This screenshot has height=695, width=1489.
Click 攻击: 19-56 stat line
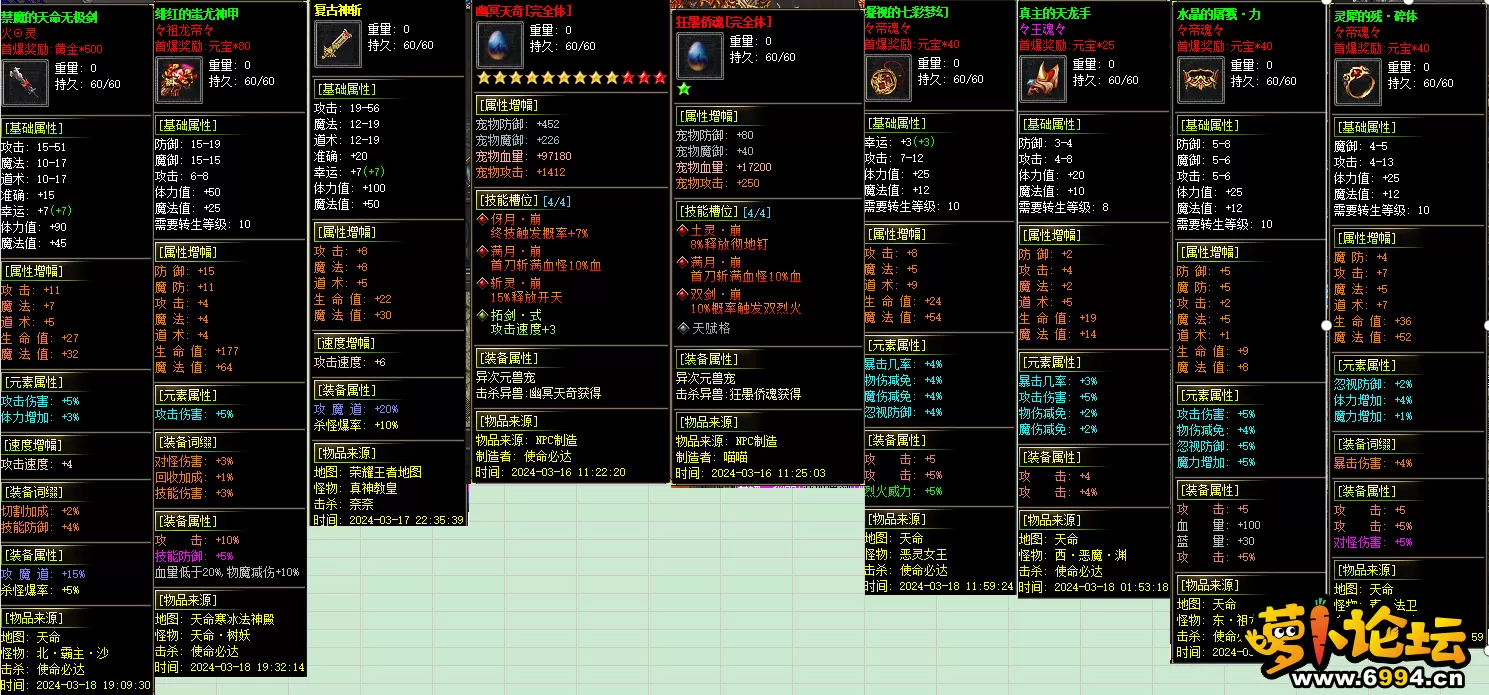coord(347,108)
